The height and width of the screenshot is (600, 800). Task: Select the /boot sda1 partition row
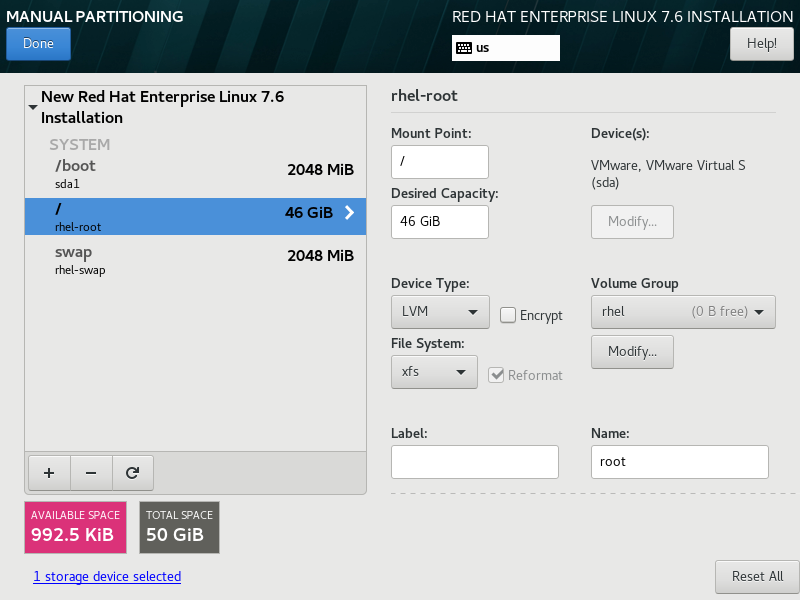pyautogui.click(x=195, y=174)
